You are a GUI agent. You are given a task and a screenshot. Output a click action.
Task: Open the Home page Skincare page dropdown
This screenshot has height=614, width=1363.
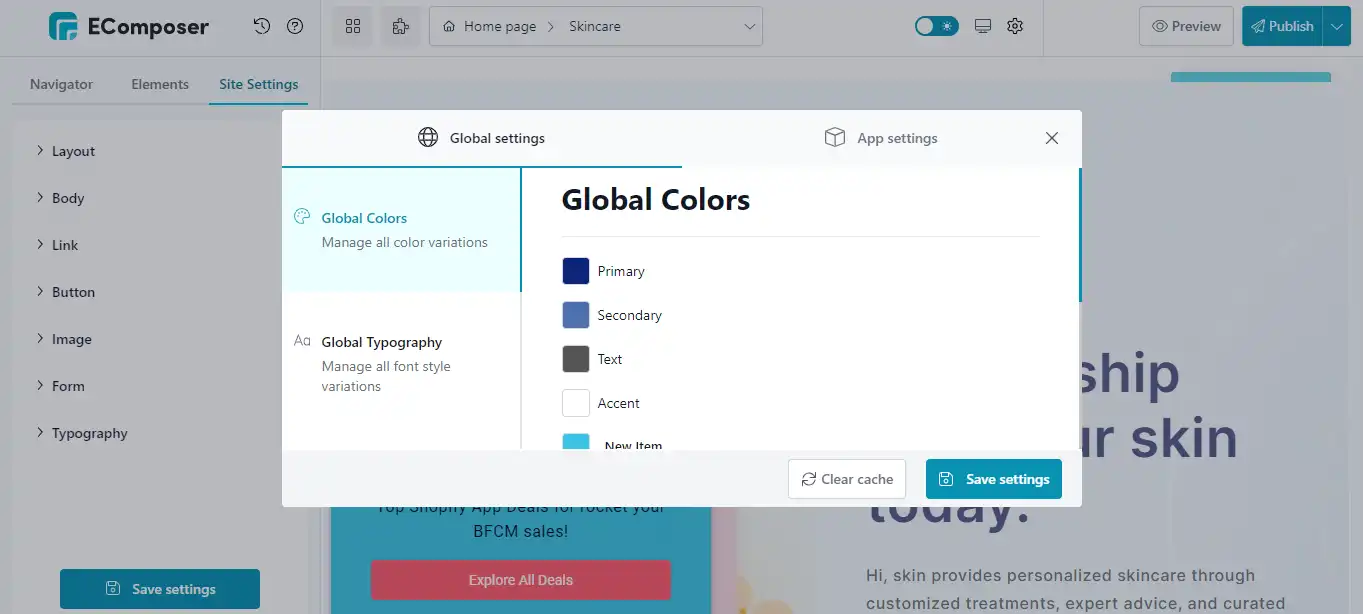(596, 27)
